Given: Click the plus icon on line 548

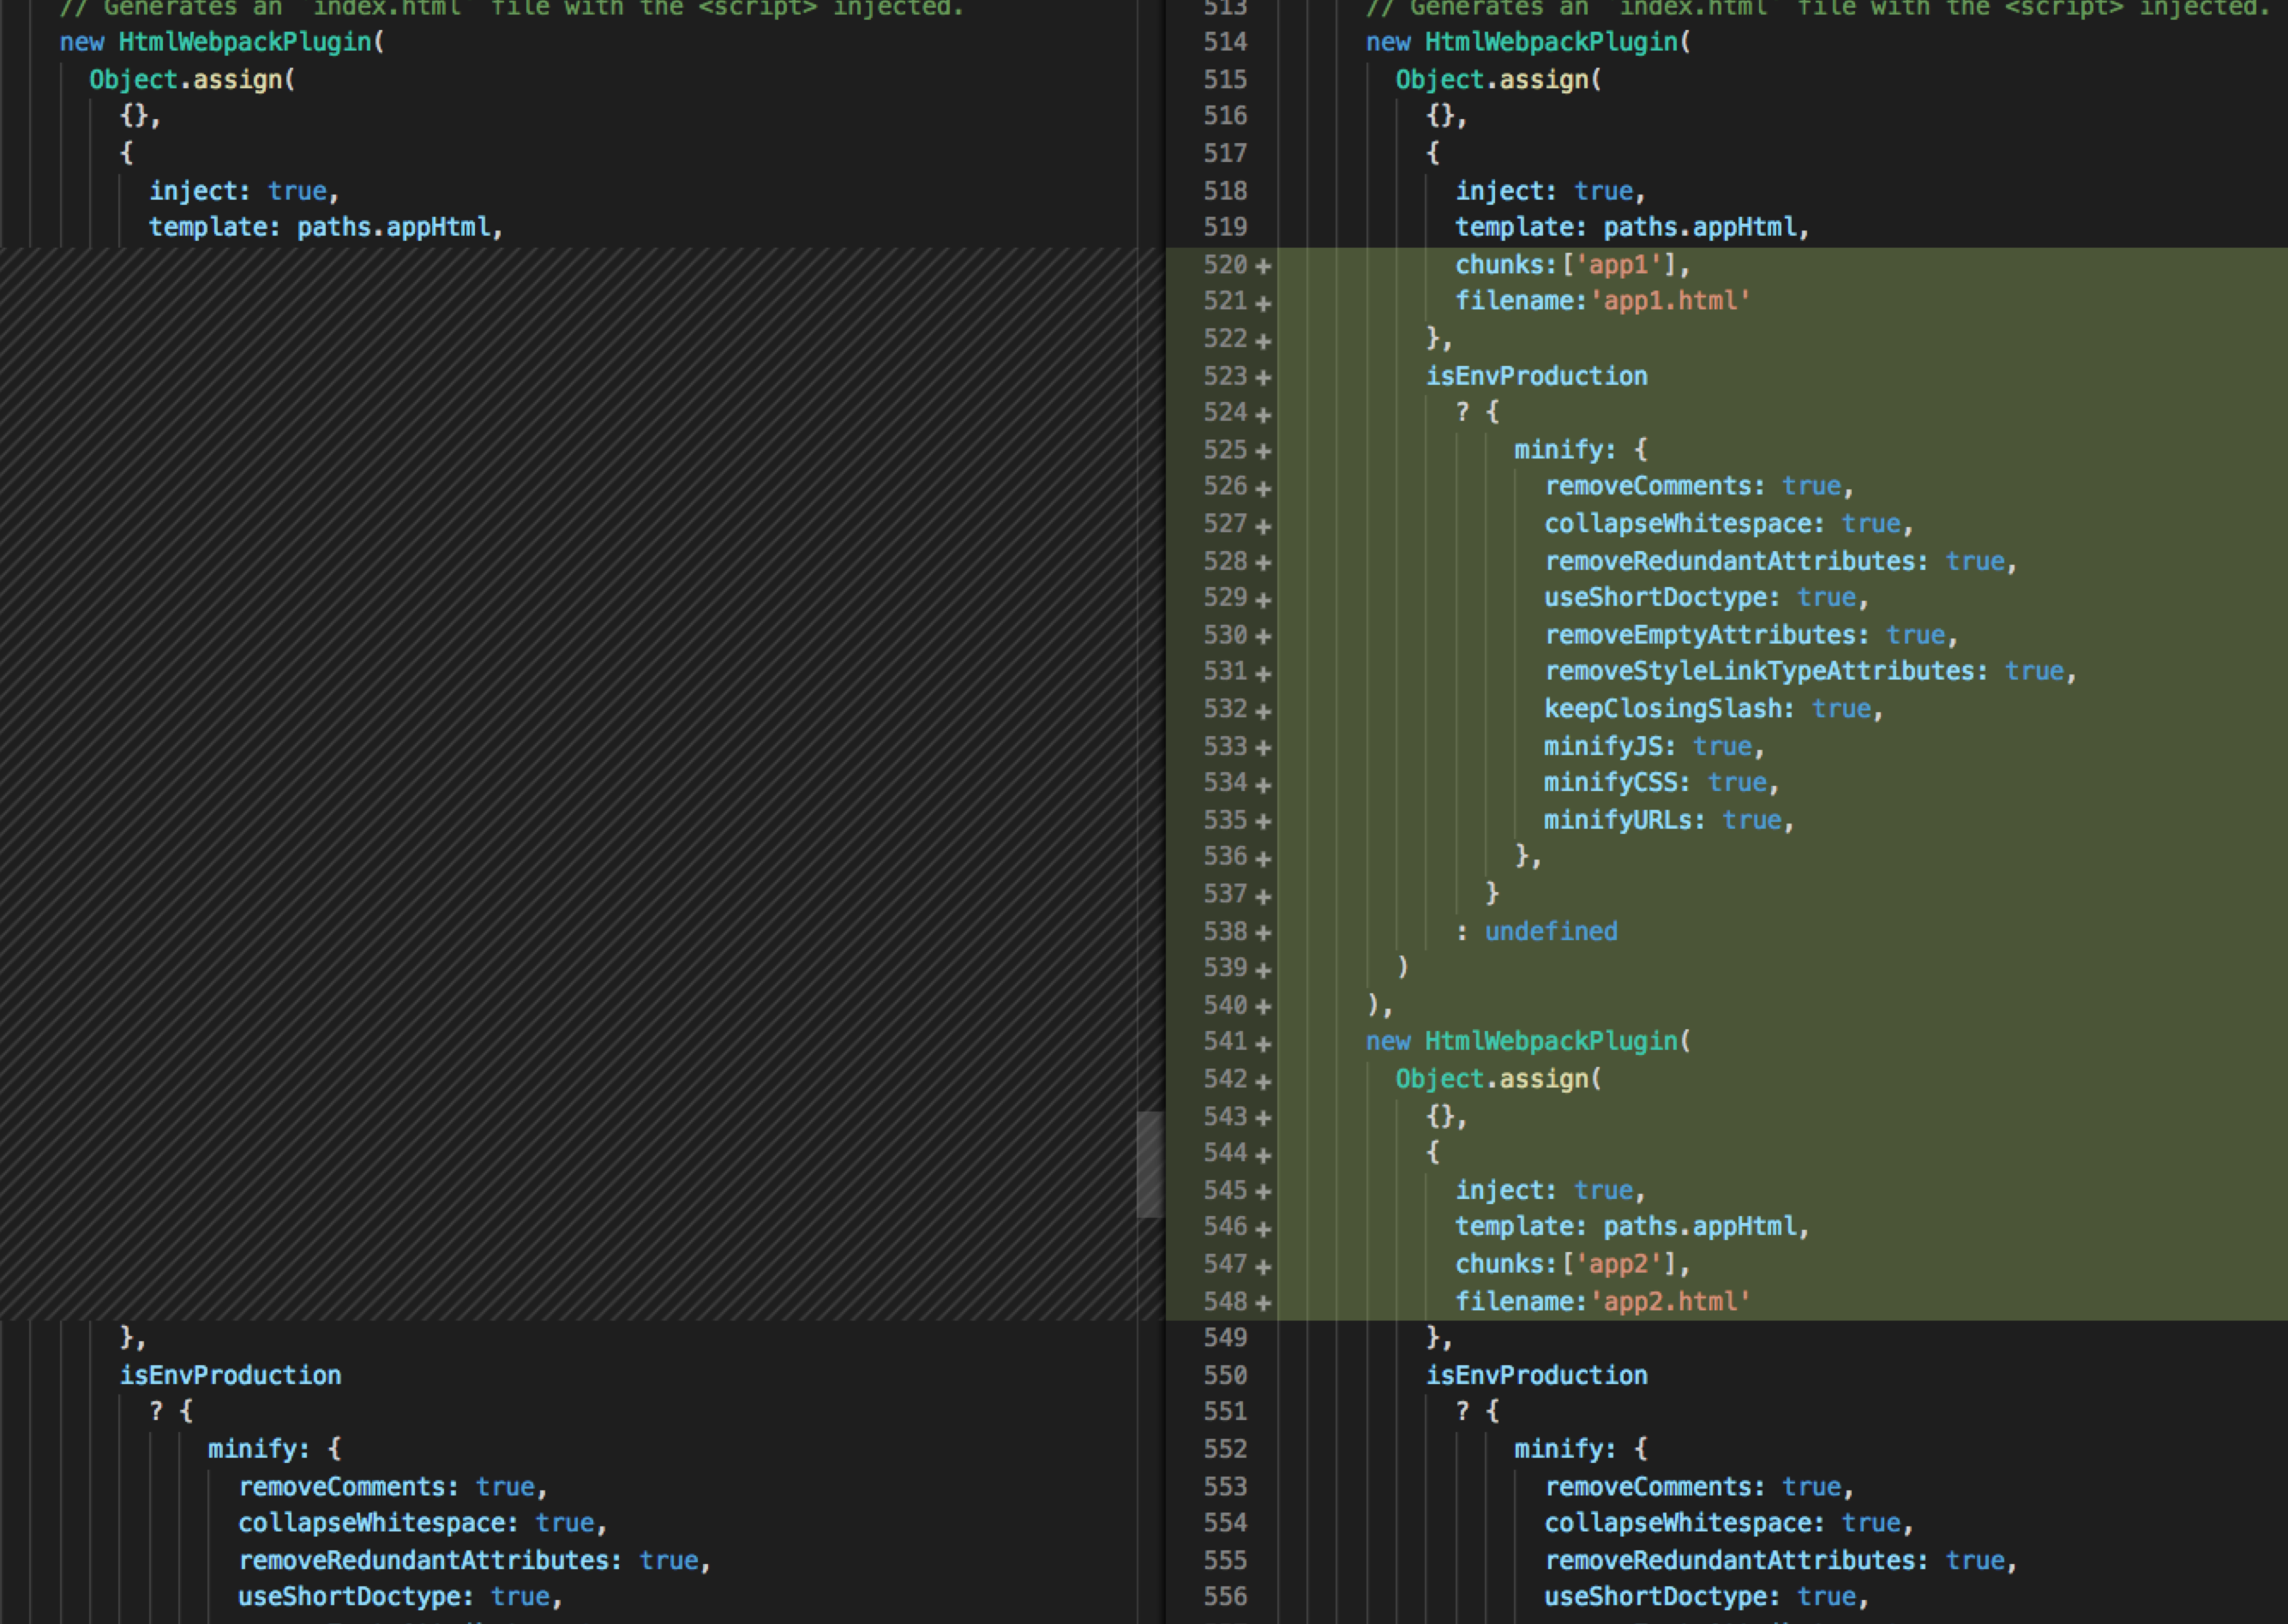Looking at the screenshot, I should point(1263,1303).
